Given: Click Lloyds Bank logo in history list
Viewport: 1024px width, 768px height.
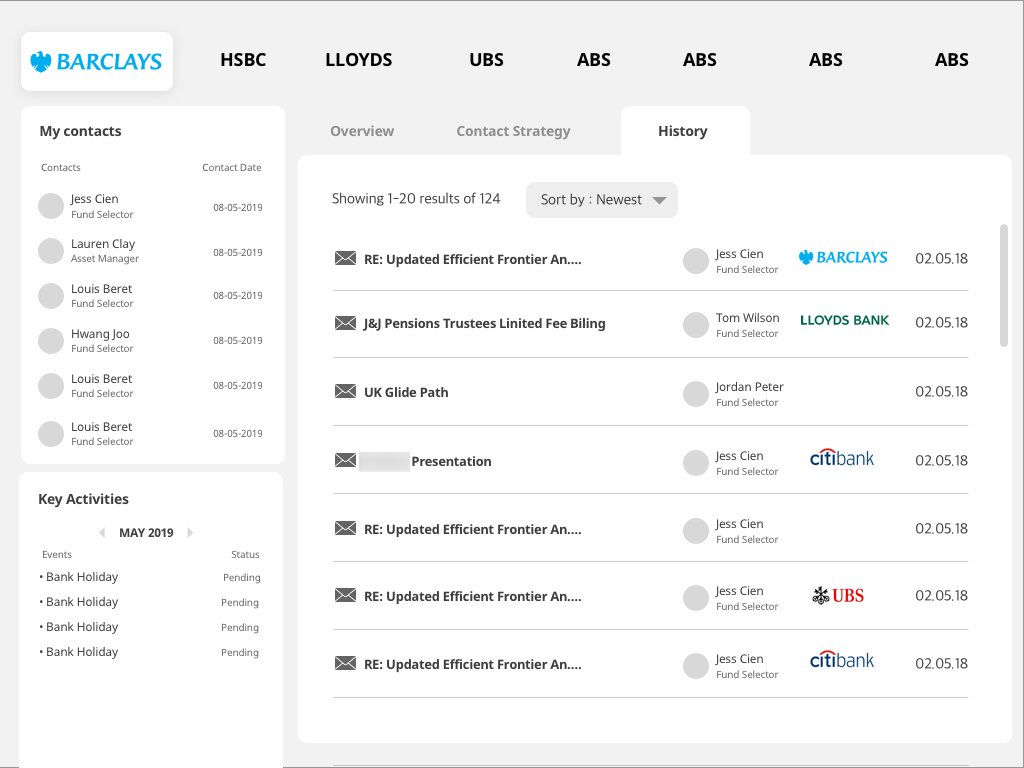Looking at the screenshot, I should (x=844, y=321).
